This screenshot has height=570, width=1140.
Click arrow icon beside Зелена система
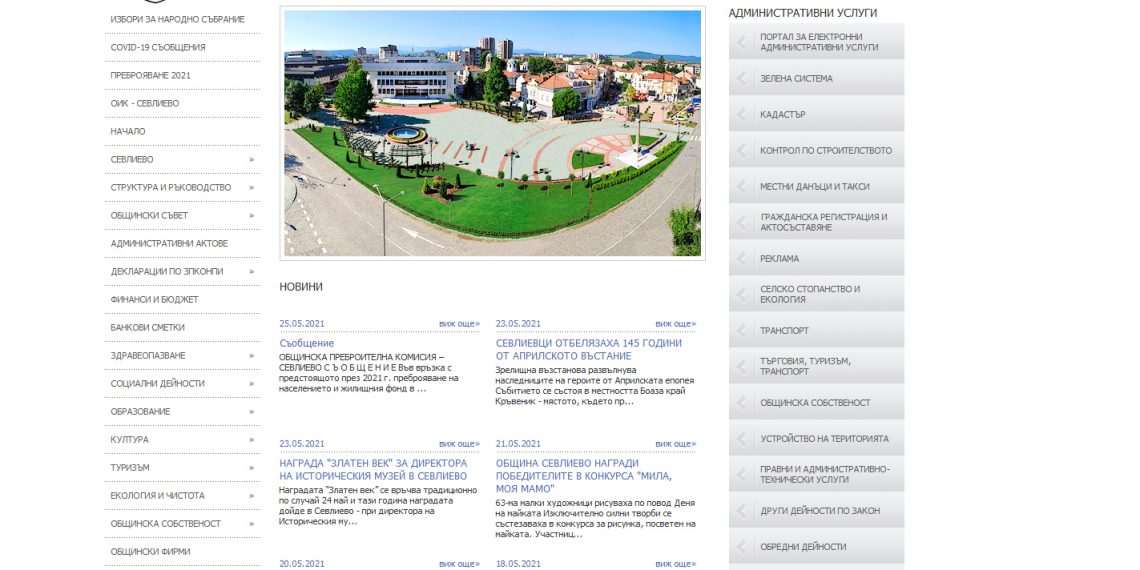pyautogui.click(x=742, y=79)
